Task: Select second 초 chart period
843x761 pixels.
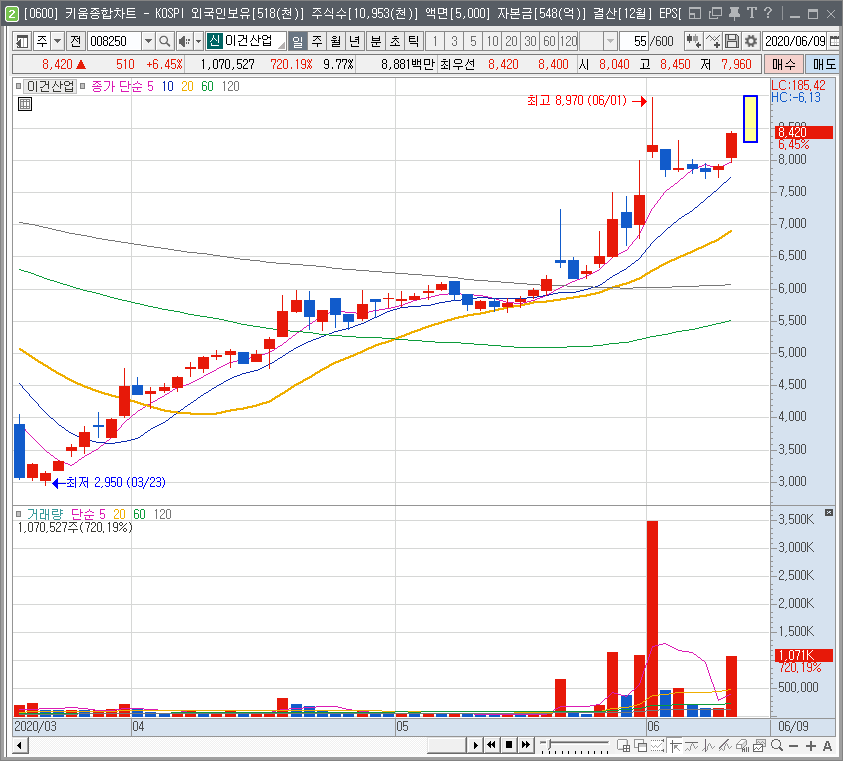Action: click(x=395, y=41)
